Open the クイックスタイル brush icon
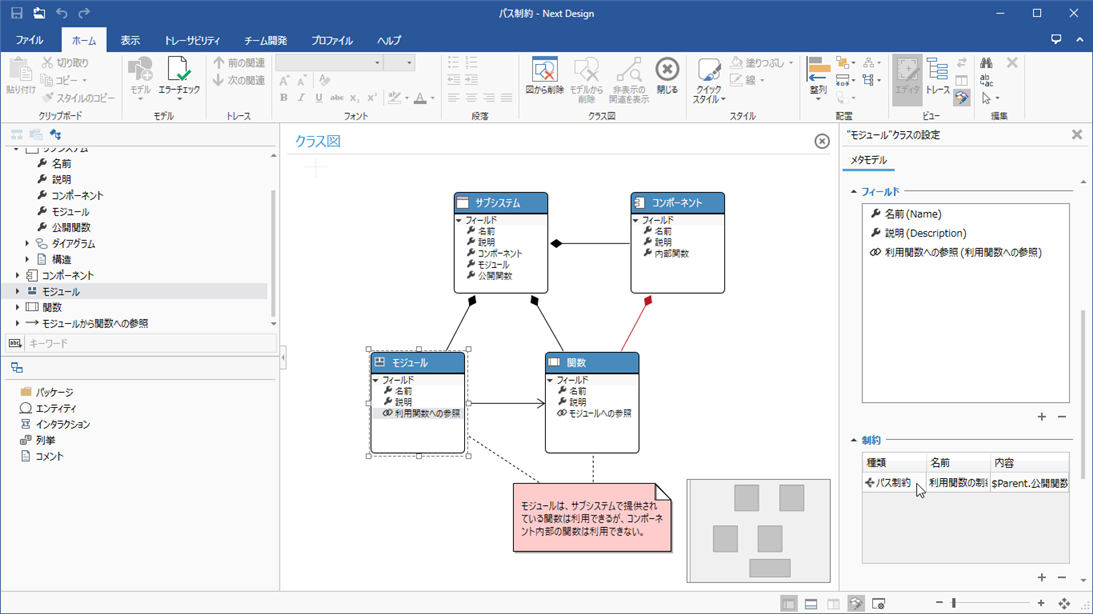Image resolution: width=1093 pixels, height=614 pixels. 708,72
